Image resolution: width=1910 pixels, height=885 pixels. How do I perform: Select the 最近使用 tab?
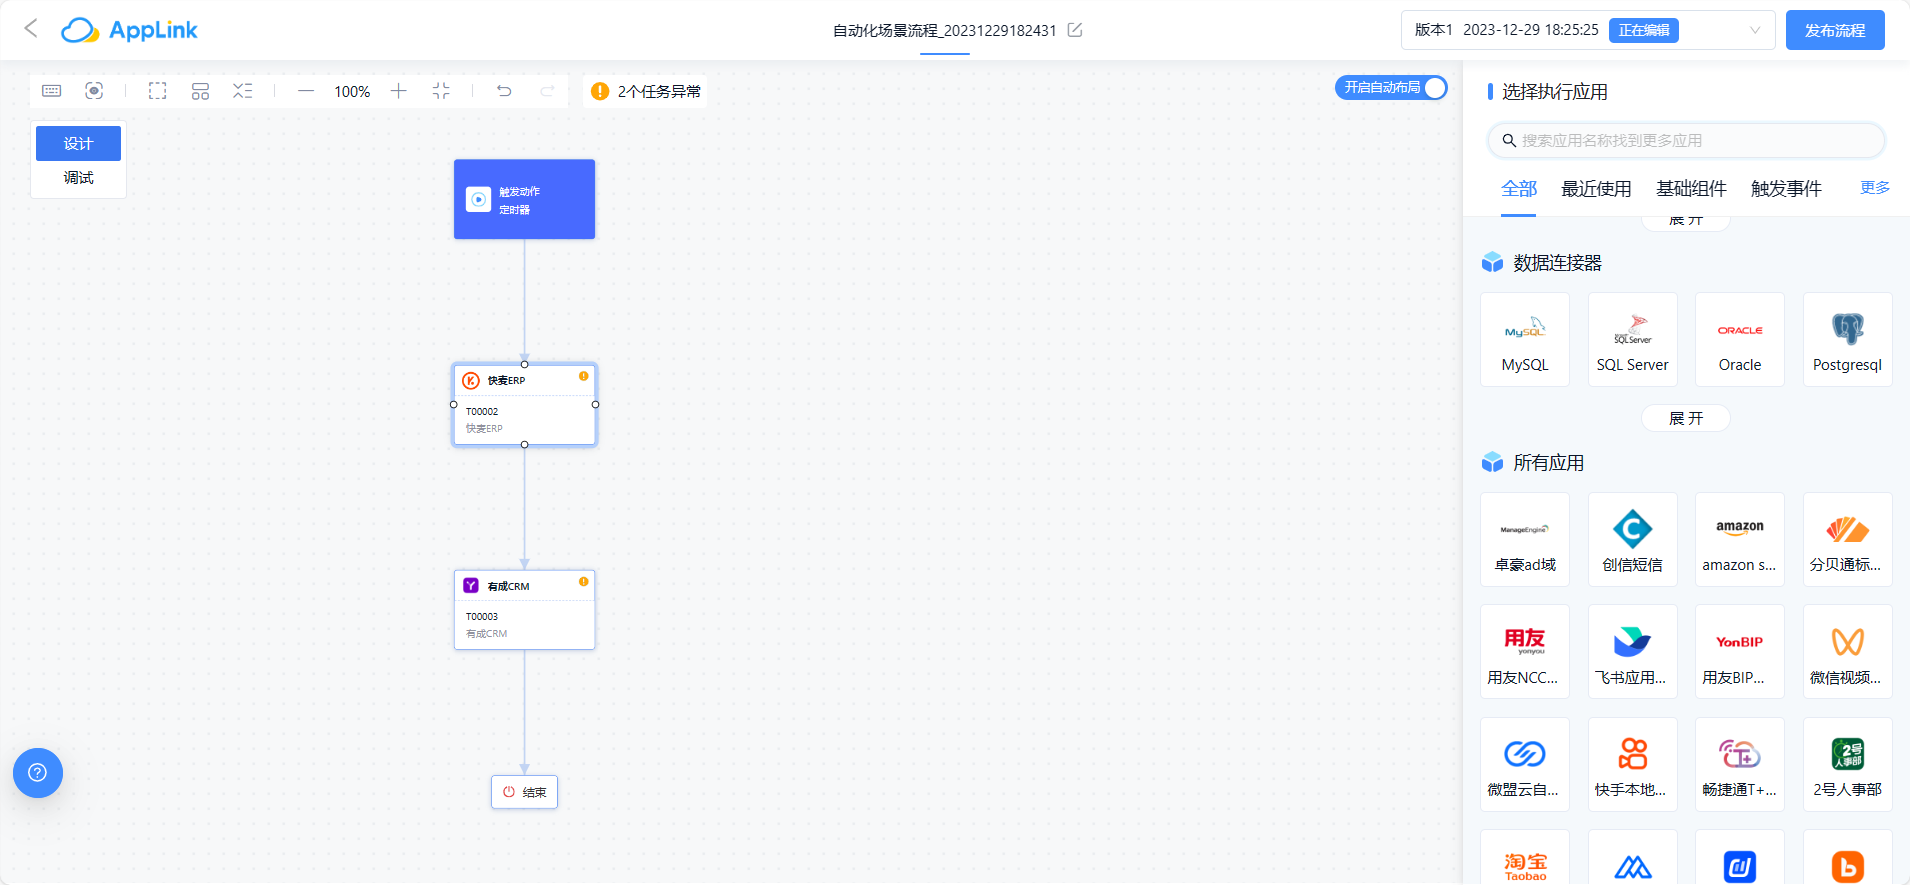[x=1596, y=189]
